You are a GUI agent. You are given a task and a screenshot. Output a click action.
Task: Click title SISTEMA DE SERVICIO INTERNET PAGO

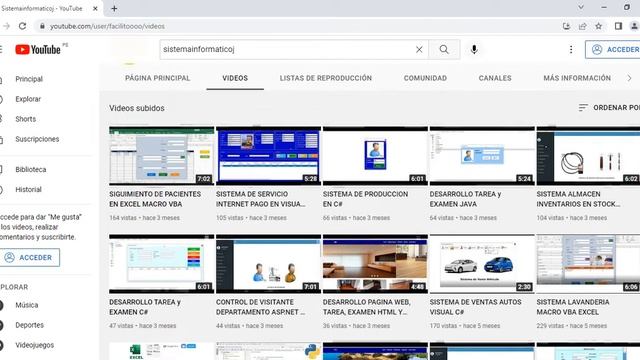pyautogui.click(x=261, y=199)
